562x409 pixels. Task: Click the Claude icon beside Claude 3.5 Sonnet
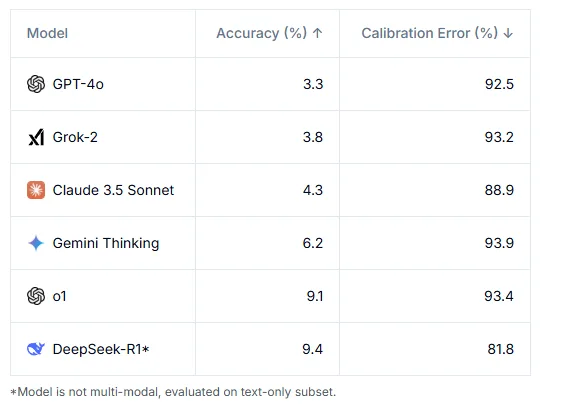(36, 190)
